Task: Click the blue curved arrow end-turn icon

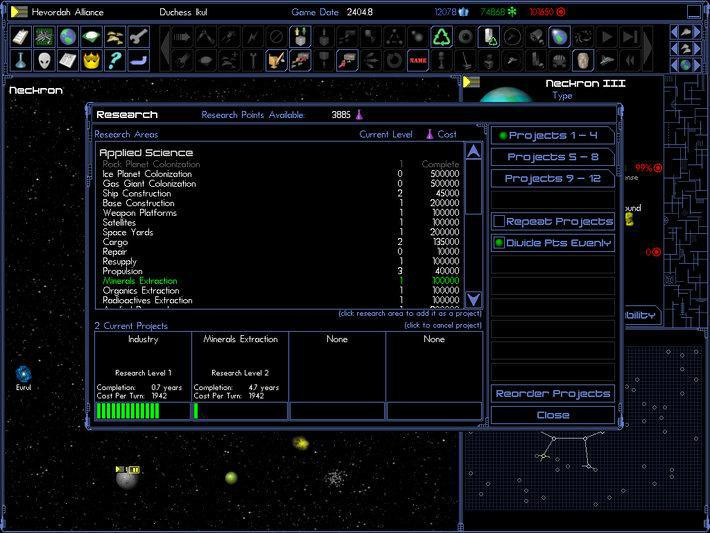Action: point(138,60)
